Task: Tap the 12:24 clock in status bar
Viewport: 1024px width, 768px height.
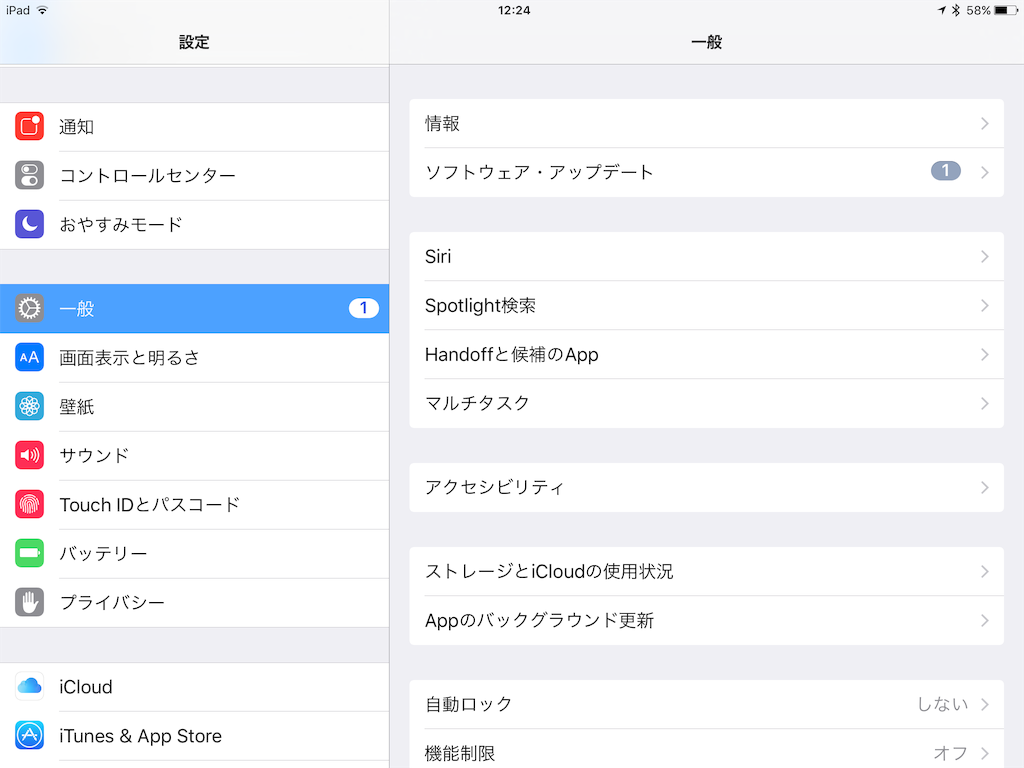Action: click(514, 10)
